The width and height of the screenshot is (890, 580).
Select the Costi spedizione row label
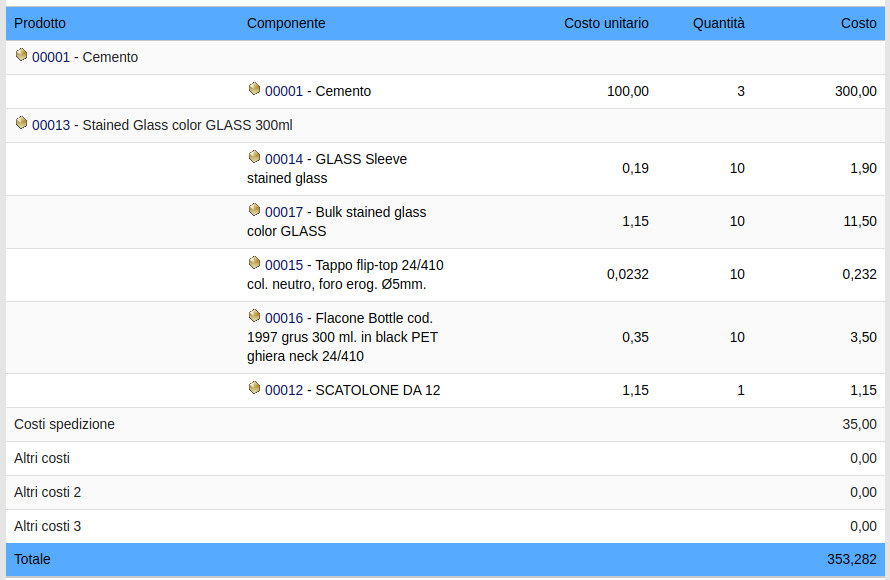click(x=64, y=424)
